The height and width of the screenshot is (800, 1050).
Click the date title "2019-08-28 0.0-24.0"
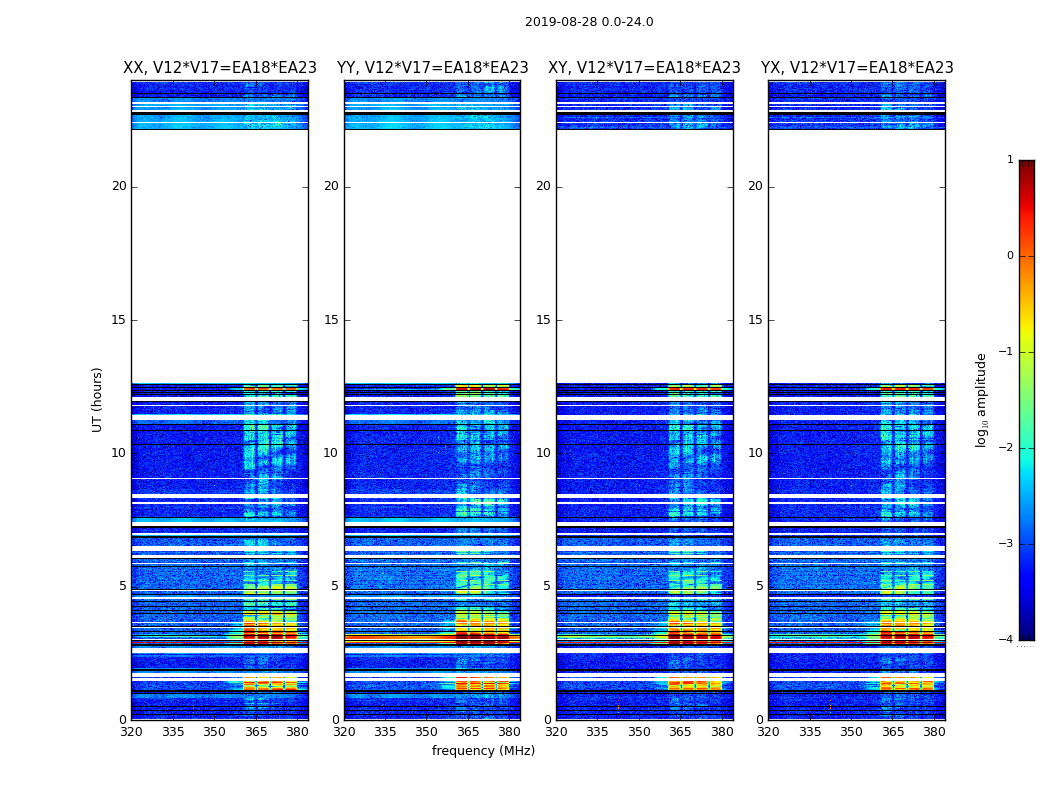pyautogui.click(x=589, y=22)
